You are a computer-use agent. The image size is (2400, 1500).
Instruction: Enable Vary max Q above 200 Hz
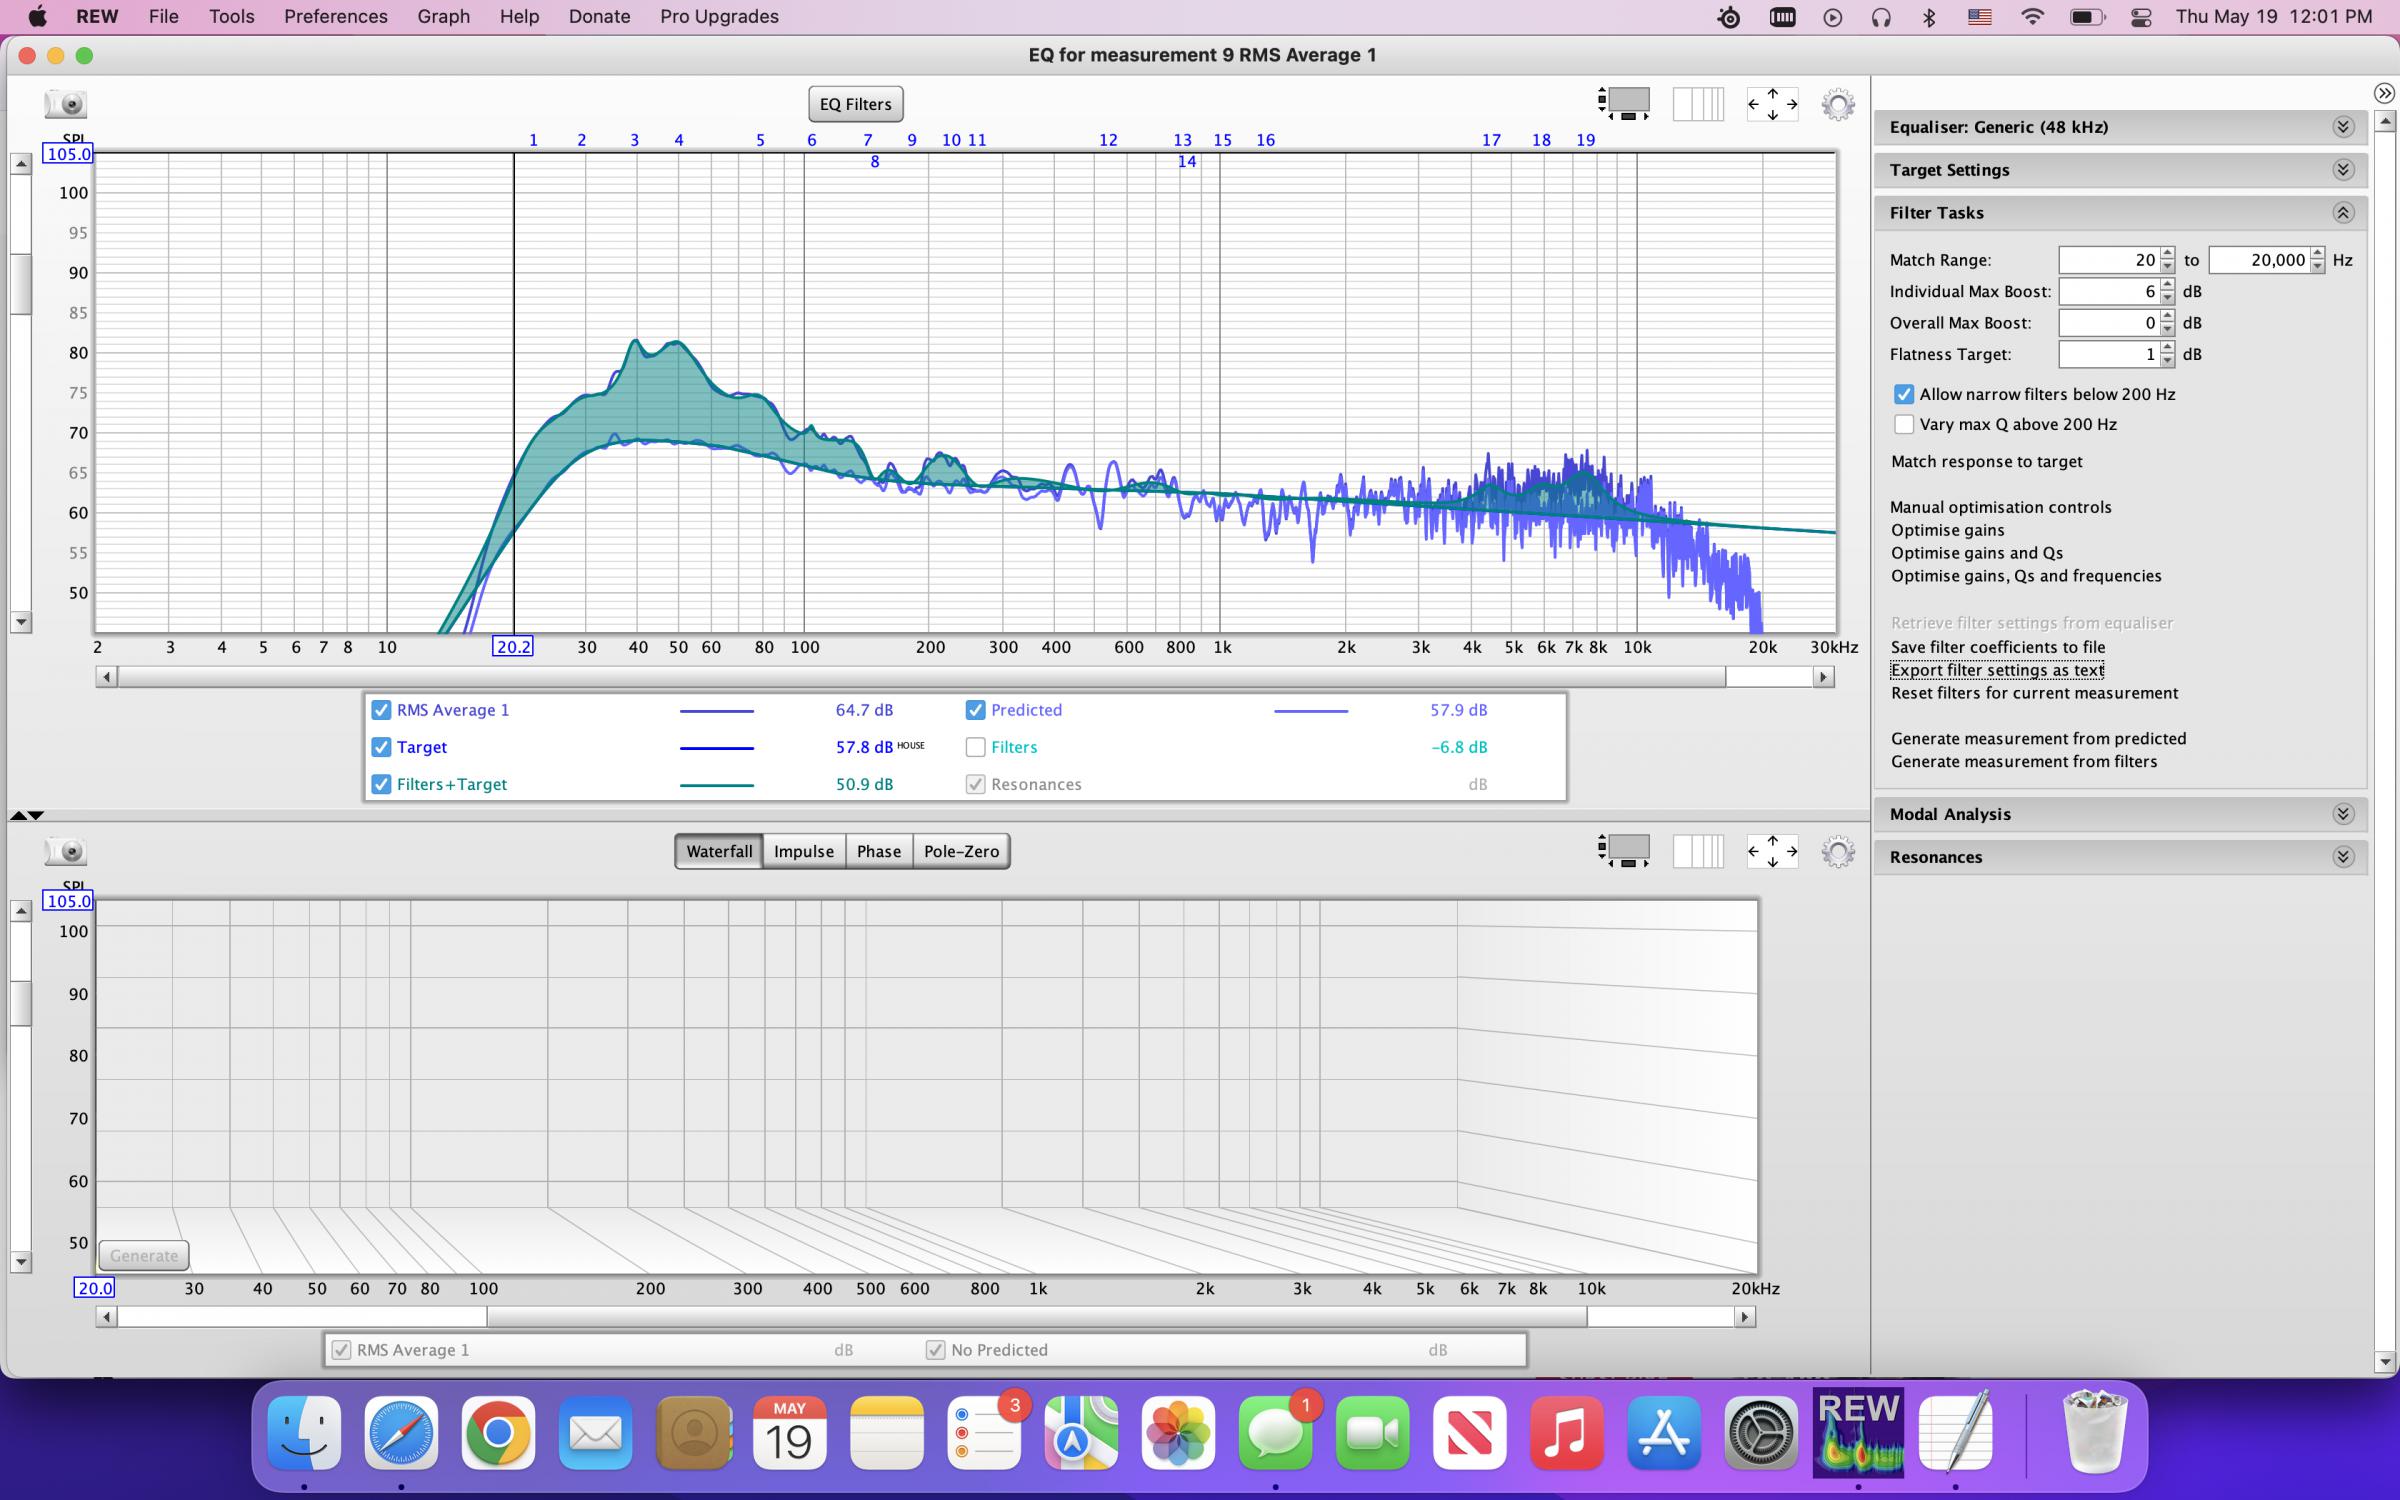pyautogui.click(x=1904, y=424)
